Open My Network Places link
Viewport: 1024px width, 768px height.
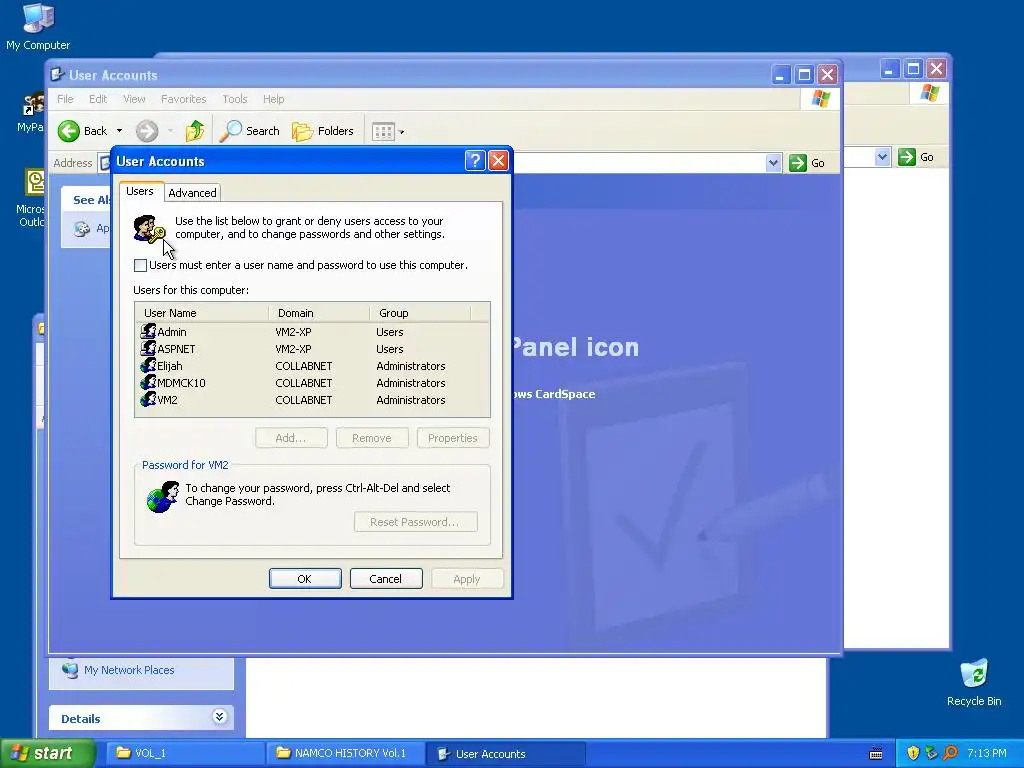click(x=129, y=670)
